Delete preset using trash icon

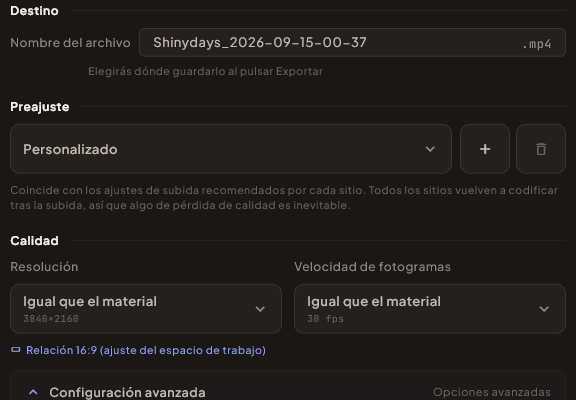click(541, 149)
